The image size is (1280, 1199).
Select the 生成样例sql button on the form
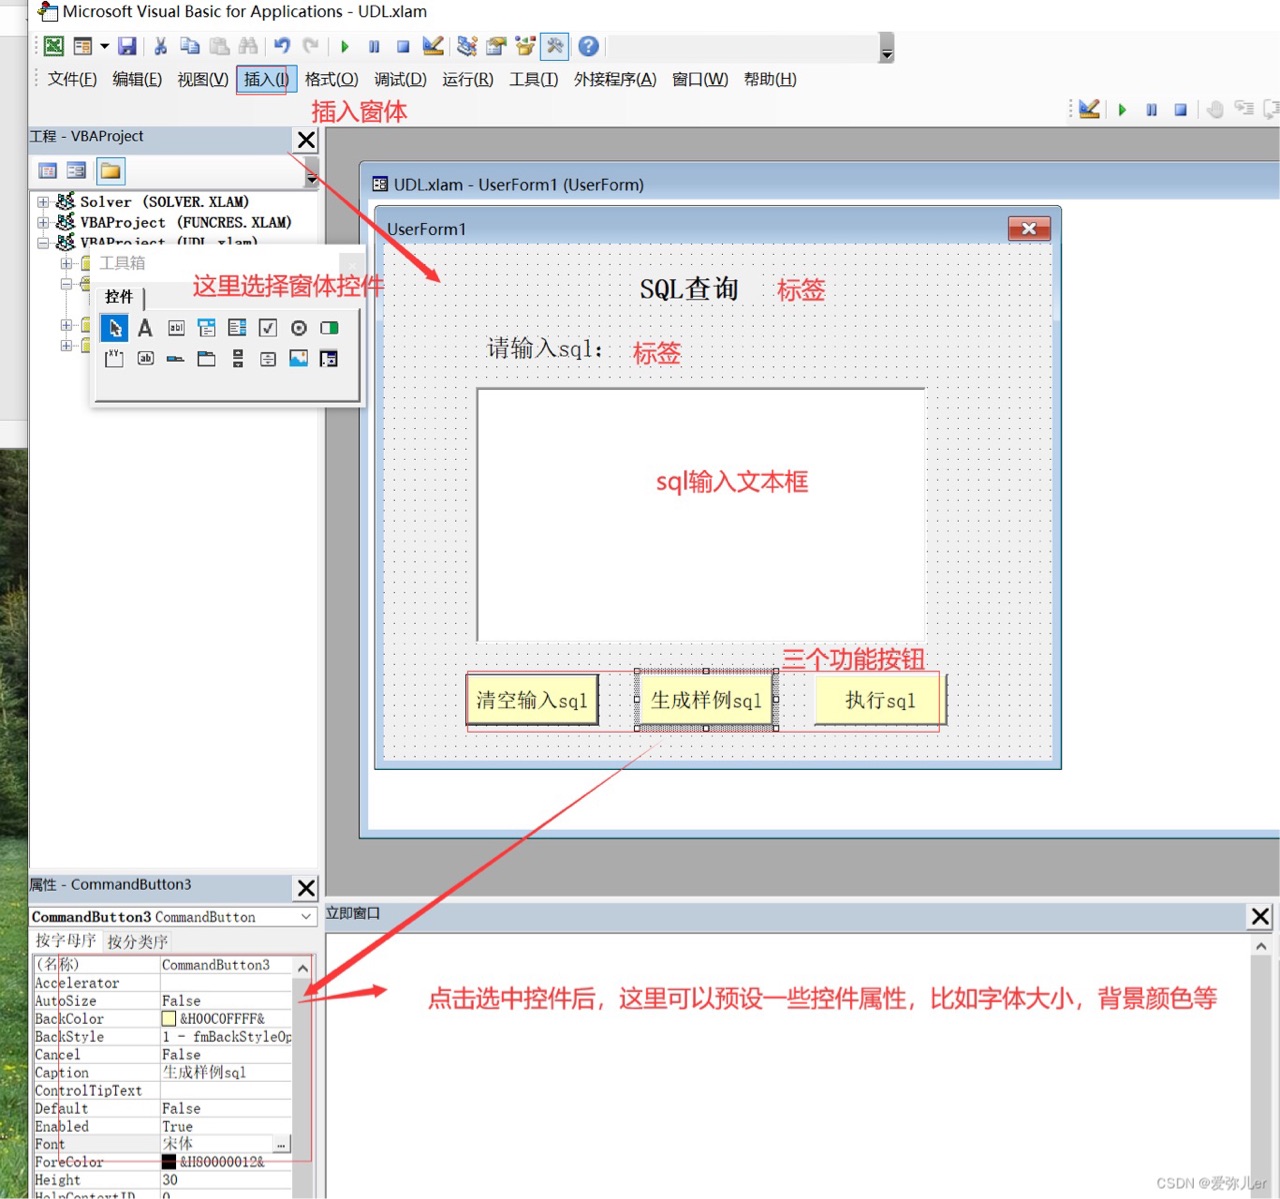706,700
